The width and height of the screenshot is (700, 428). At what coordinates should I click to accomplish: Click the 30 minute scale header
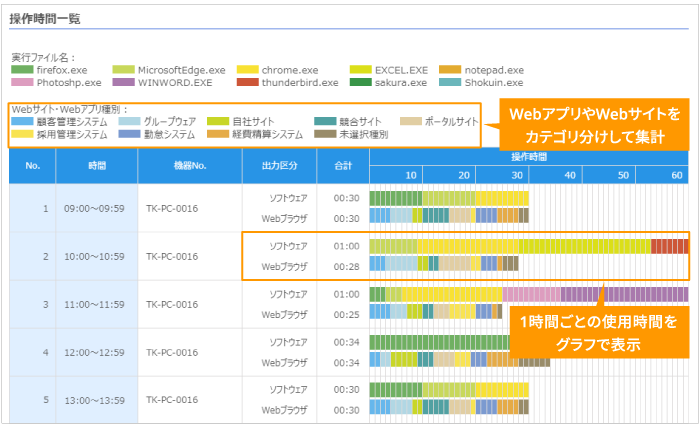[x=503, y=175]
